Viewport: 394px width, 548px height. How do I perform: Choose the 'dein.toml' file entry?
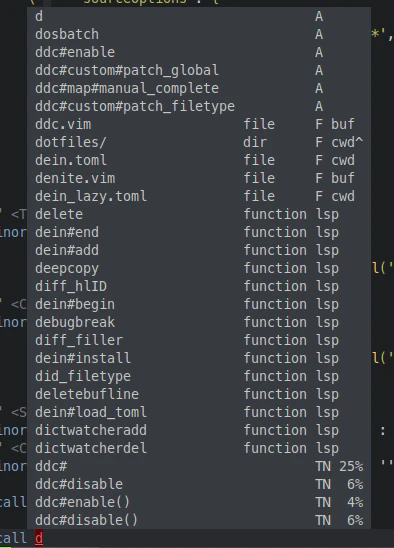[199, 160]
